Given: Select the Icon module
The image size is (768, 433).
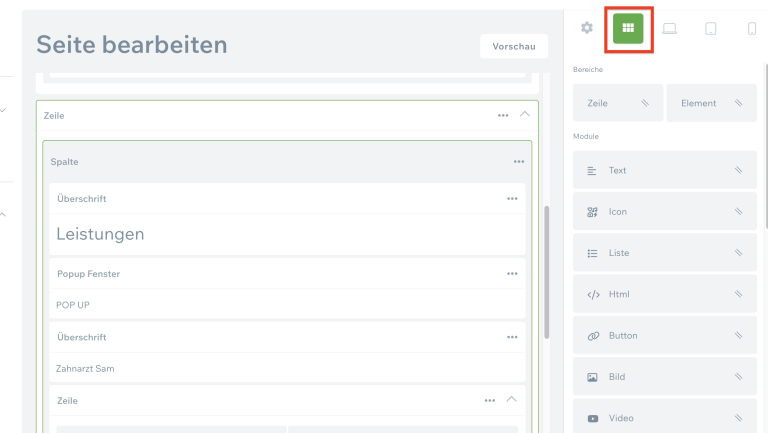Looking at the screenshot, I should tap(664, 212).
